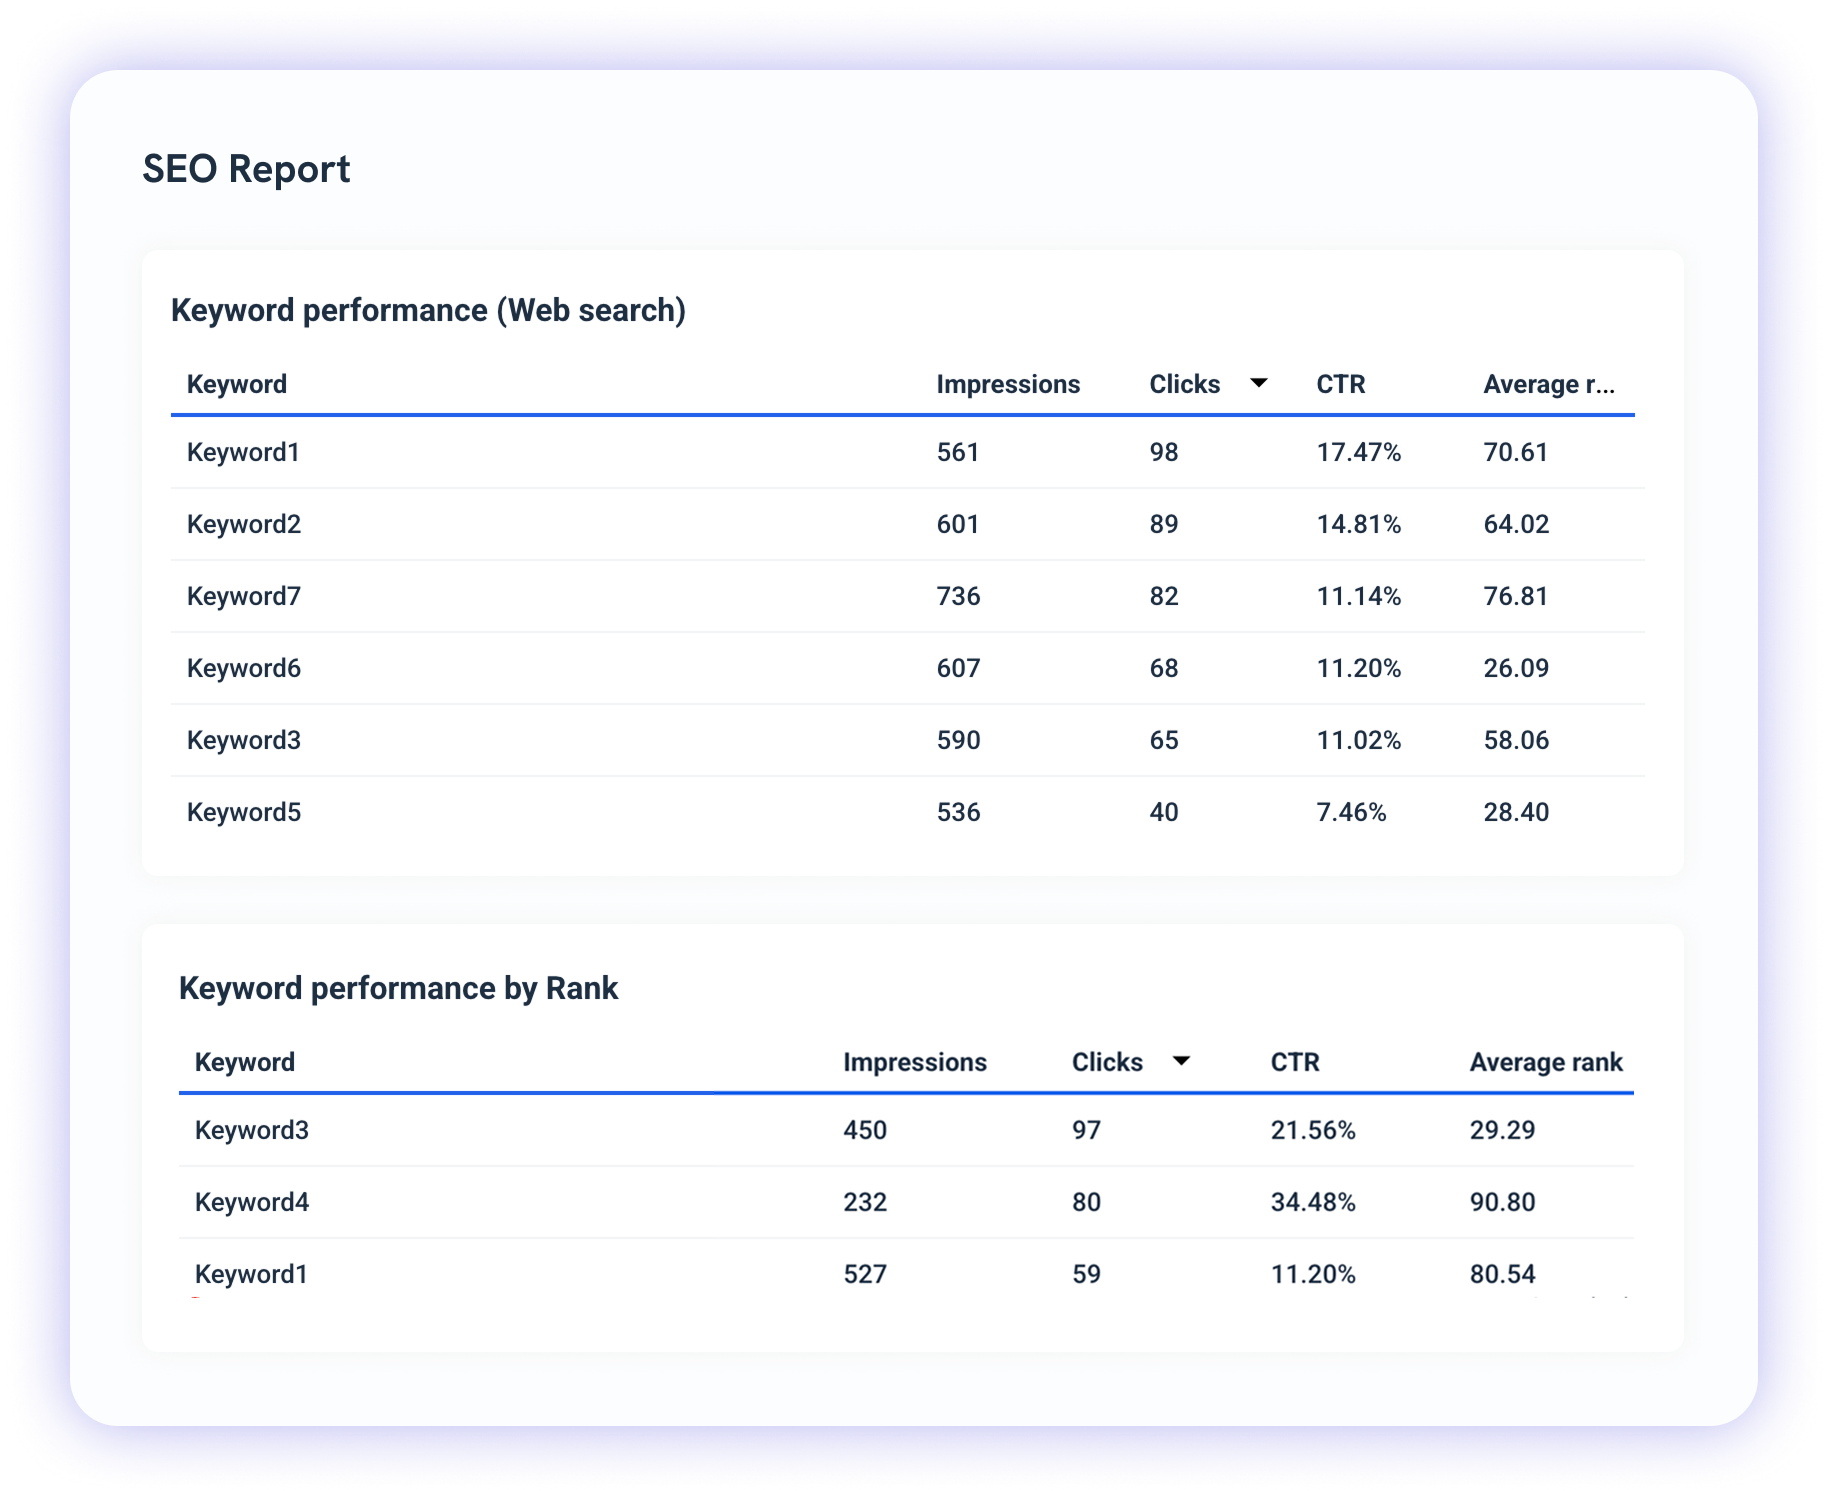1828x1496 pixels.
Task: Sort by CTR in Web search table
Action: tap(1340, 383)
